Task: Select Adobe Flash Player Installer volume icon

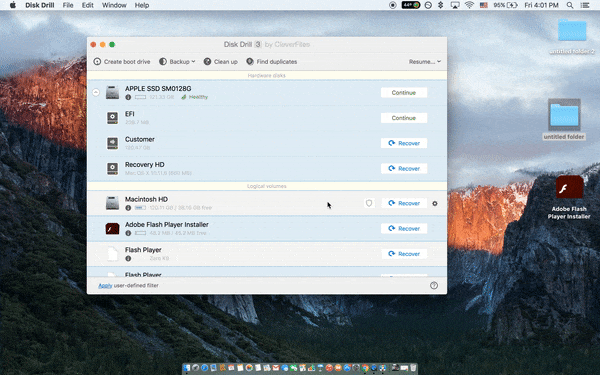Action: pyautogui.click(x=112, y=228)
